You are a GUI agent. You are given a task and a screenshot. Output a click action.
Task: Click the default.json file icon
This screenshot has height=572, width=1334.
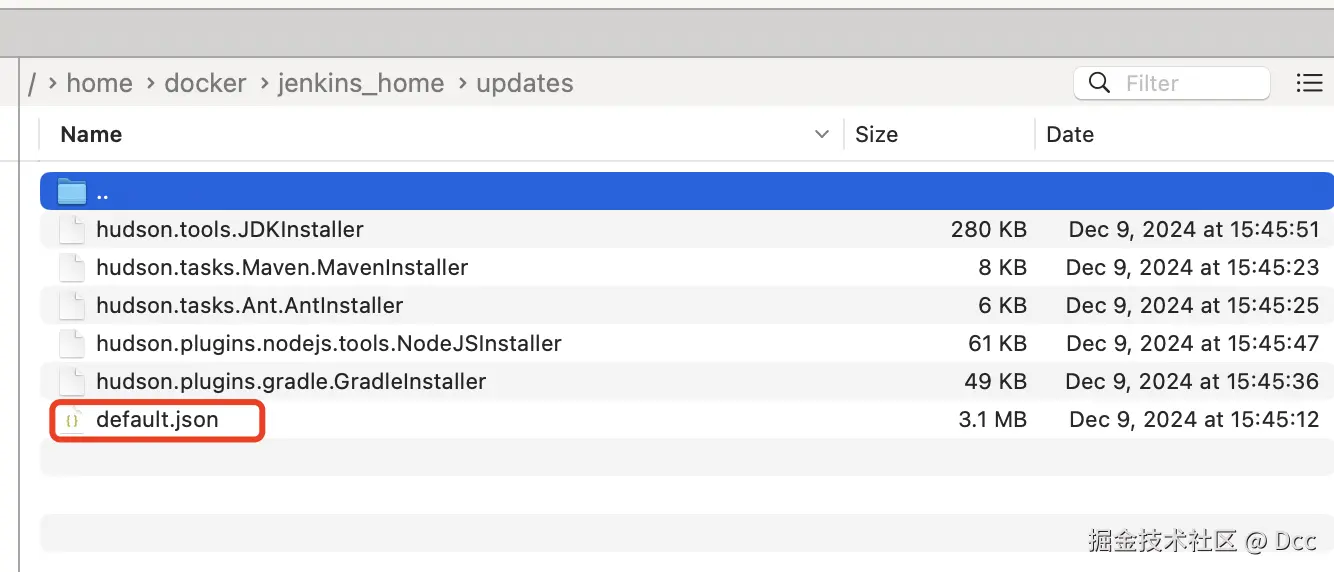pyautogui.click(x=71, y=420)
